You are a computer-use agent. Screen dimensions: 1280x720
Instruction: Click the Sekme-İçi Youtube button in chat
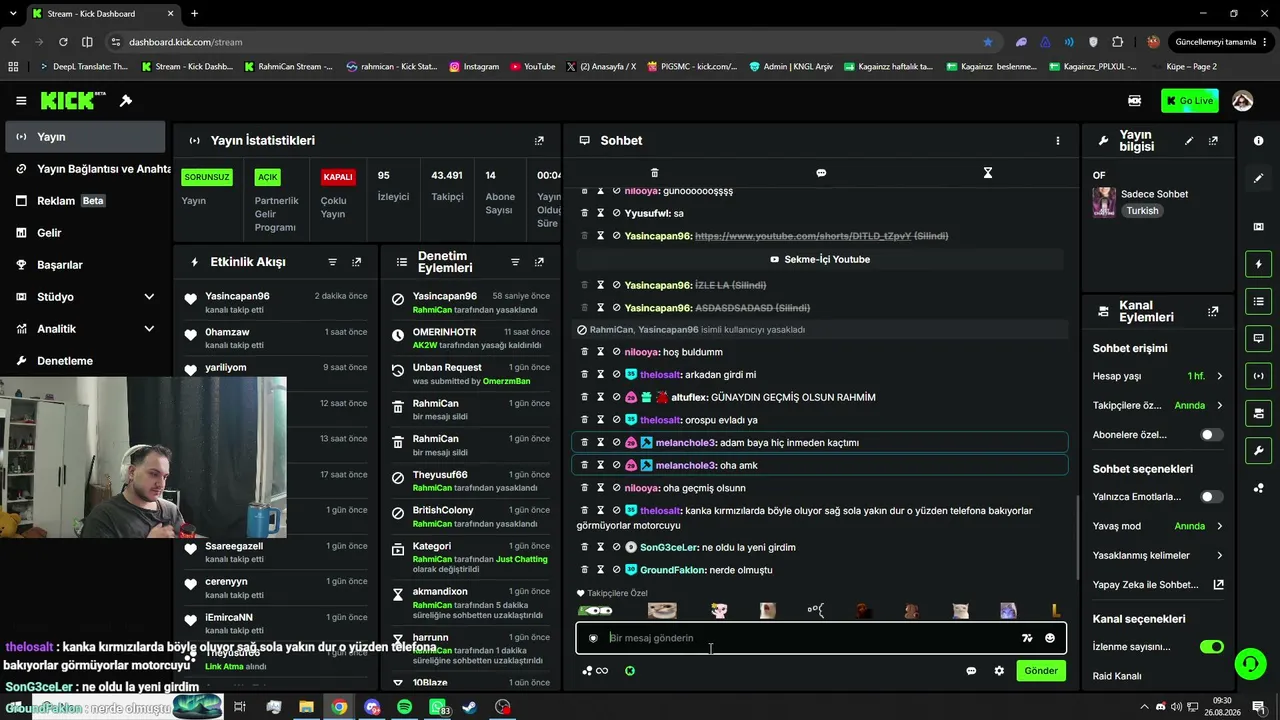[820, 259]
